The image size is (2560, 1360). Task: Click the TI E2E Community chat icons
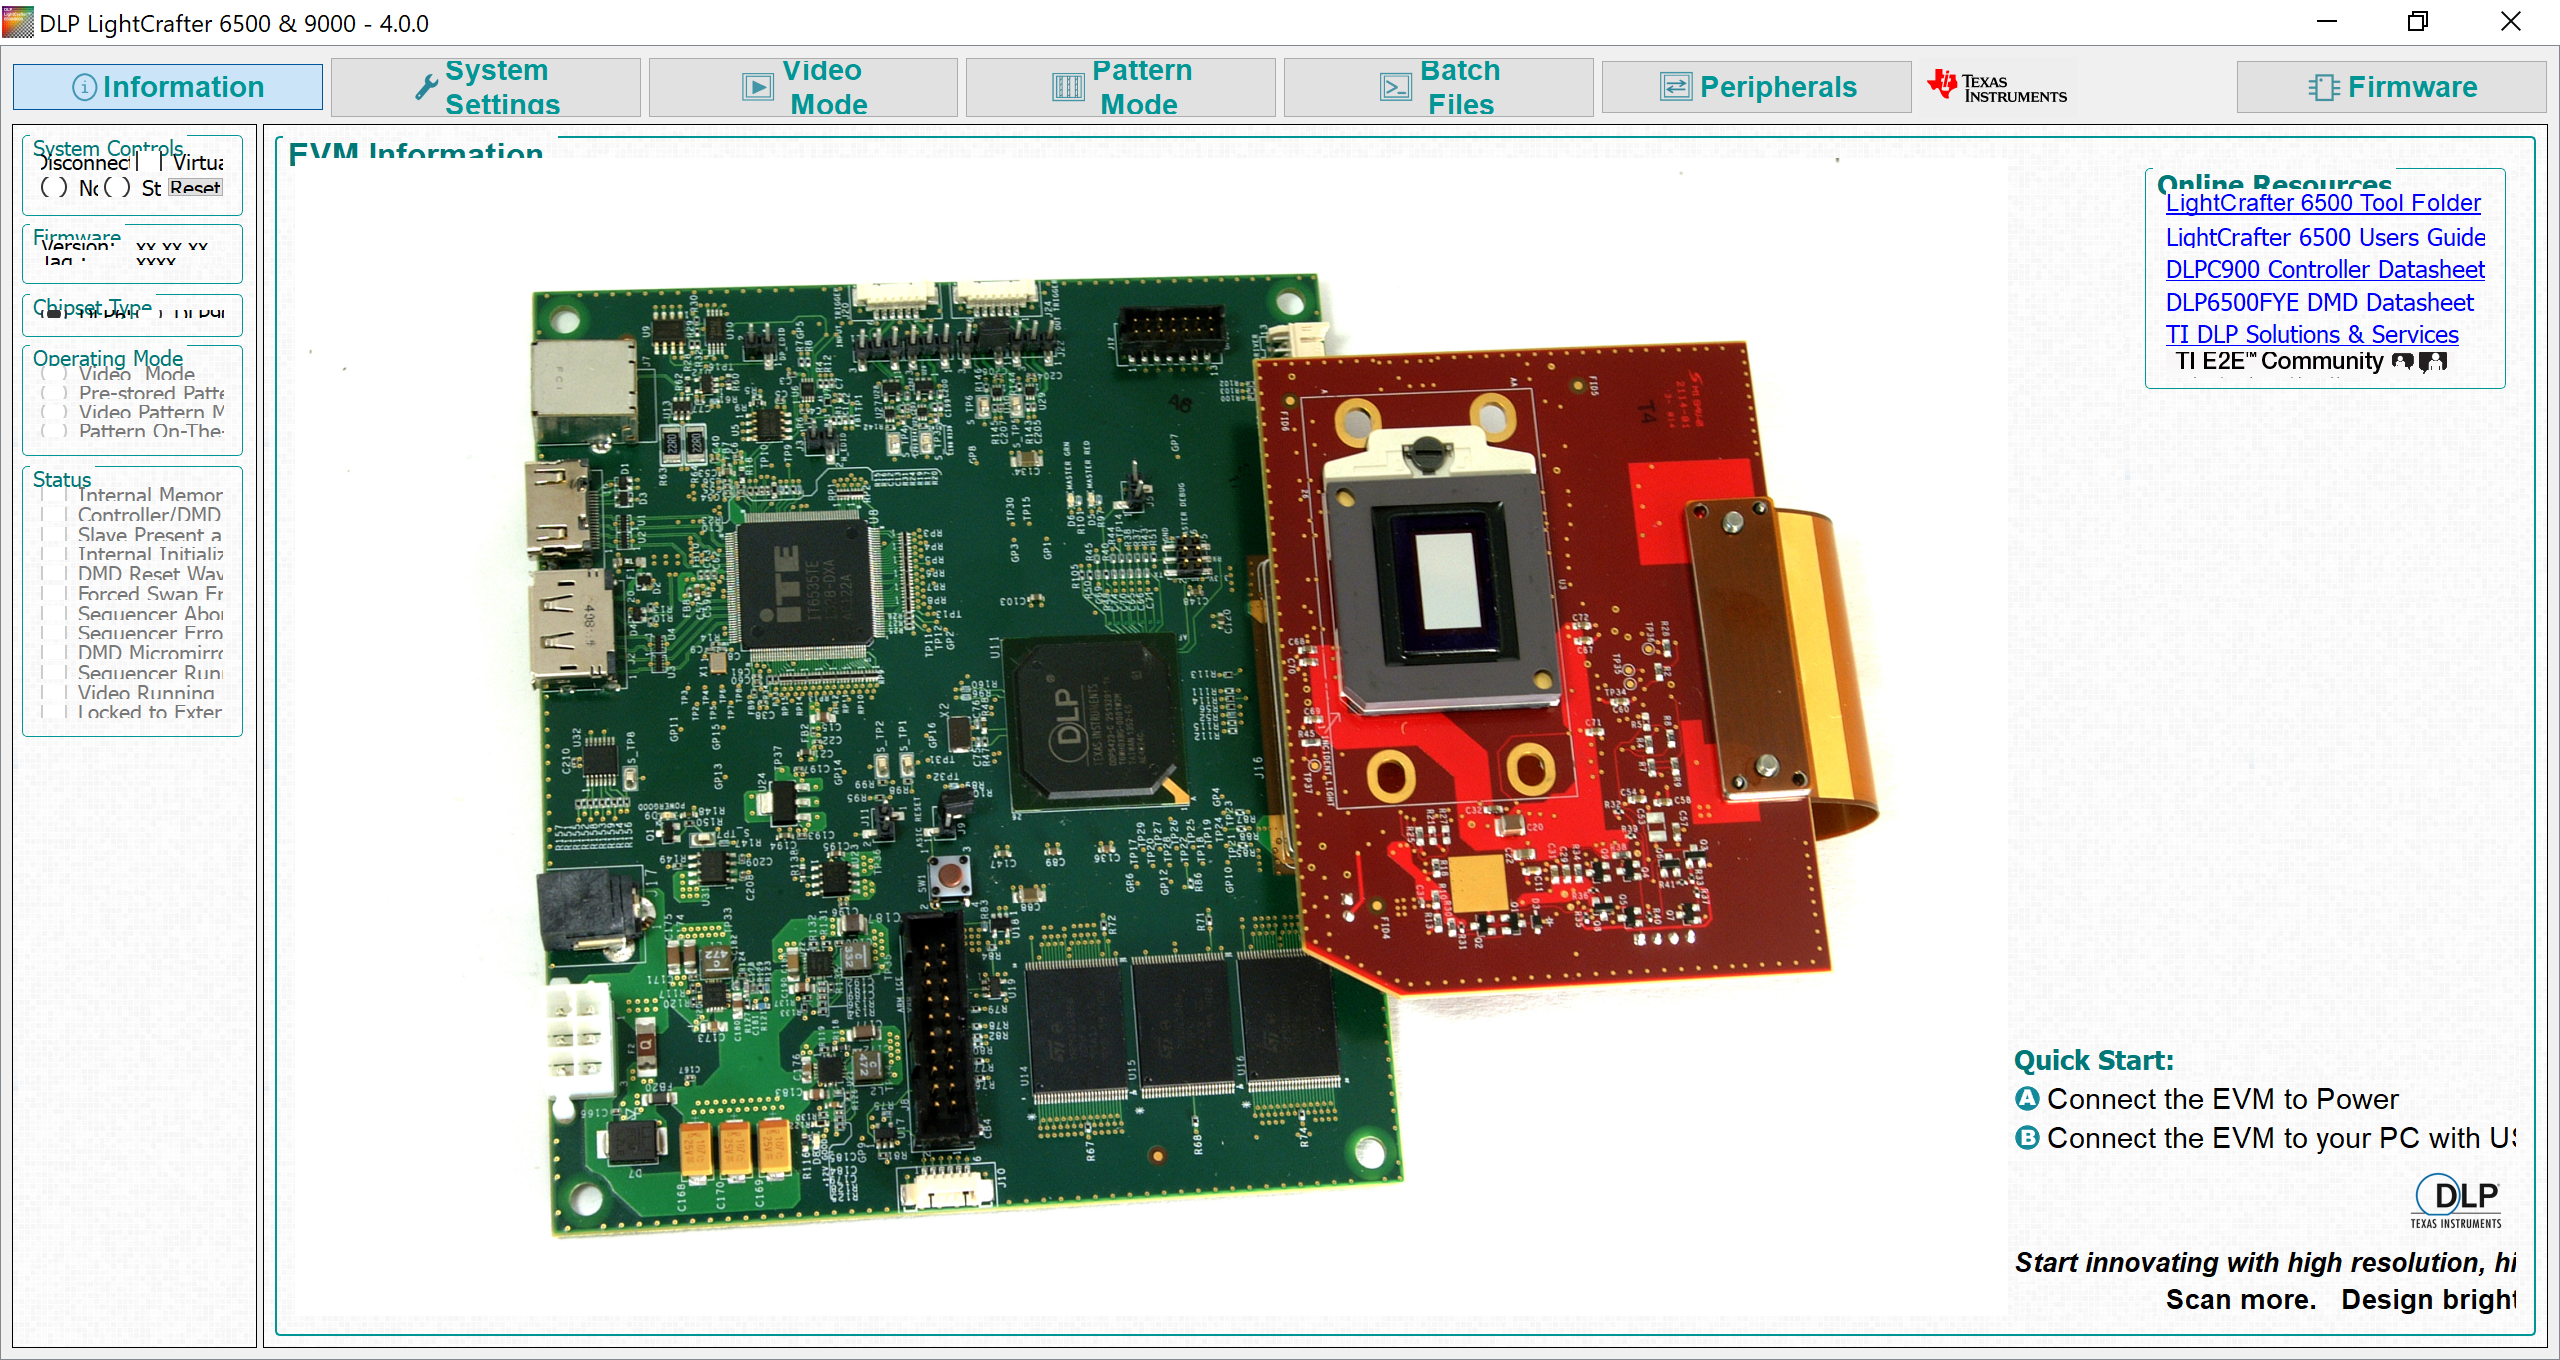(x=2419, y=362)
